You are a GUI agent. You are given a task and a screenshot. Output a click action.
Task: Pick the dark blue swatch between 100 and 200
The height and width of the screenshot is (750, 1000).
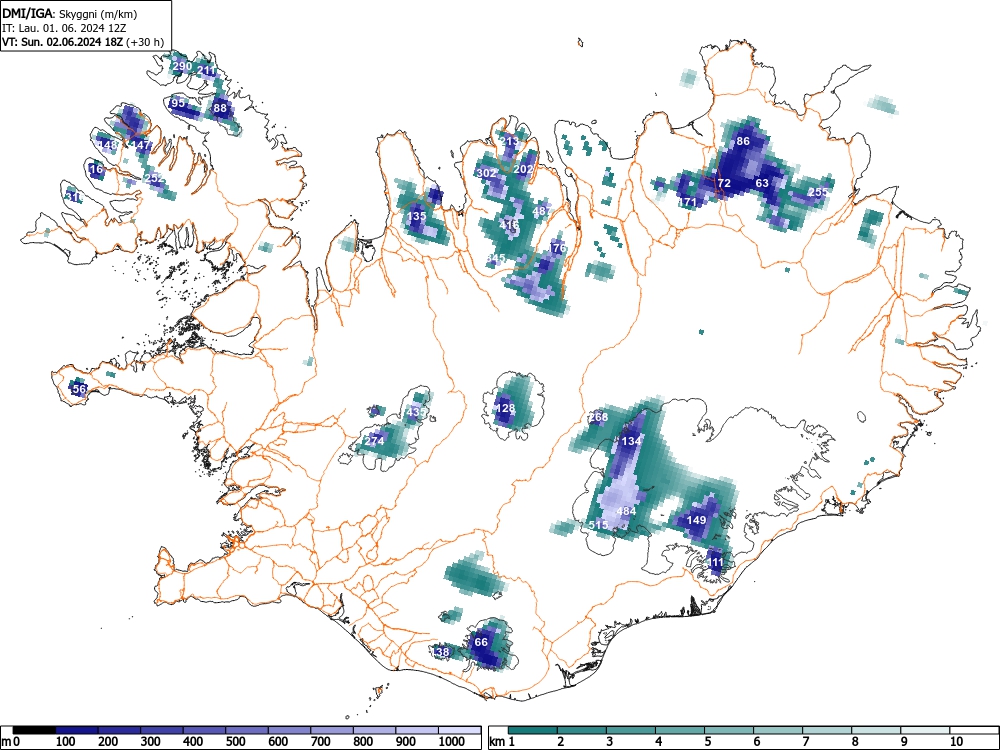77,730
